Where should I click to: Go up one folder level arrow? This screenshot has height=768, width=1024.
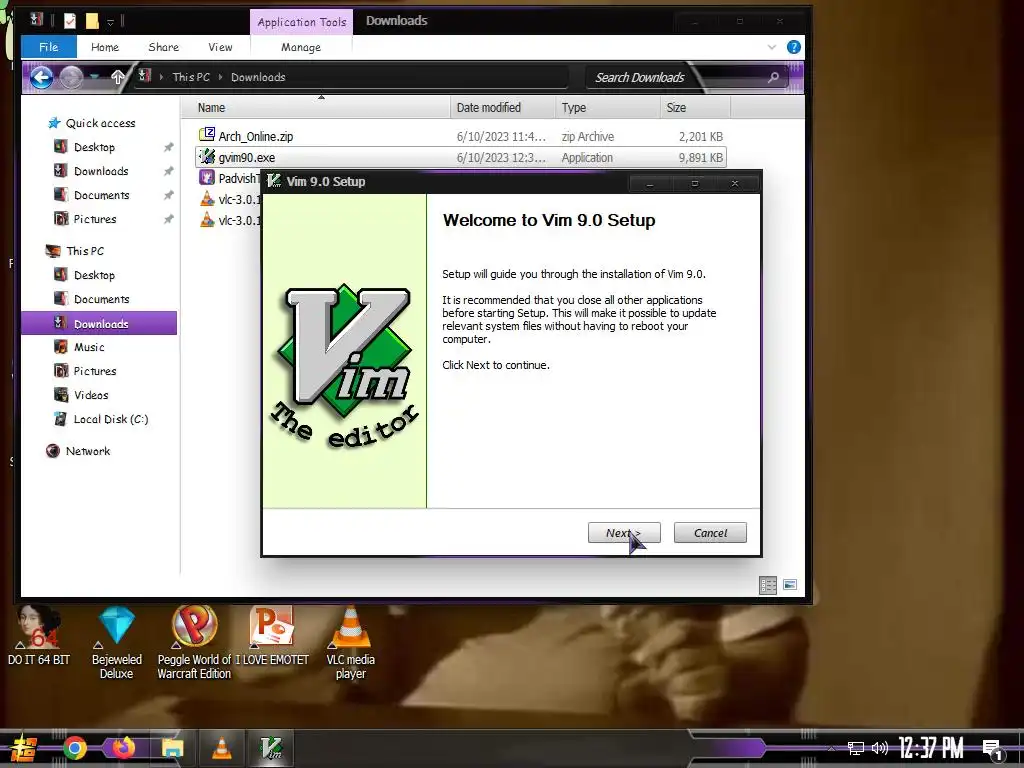118,77
